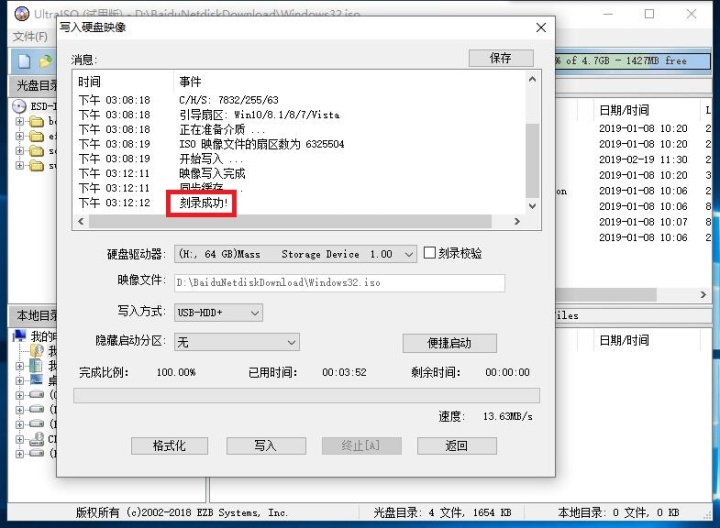Image resolution: width=720 pixels, height=528 pixels.
Task: Click the 映像文件 path field
Action: tap(340, 283)
